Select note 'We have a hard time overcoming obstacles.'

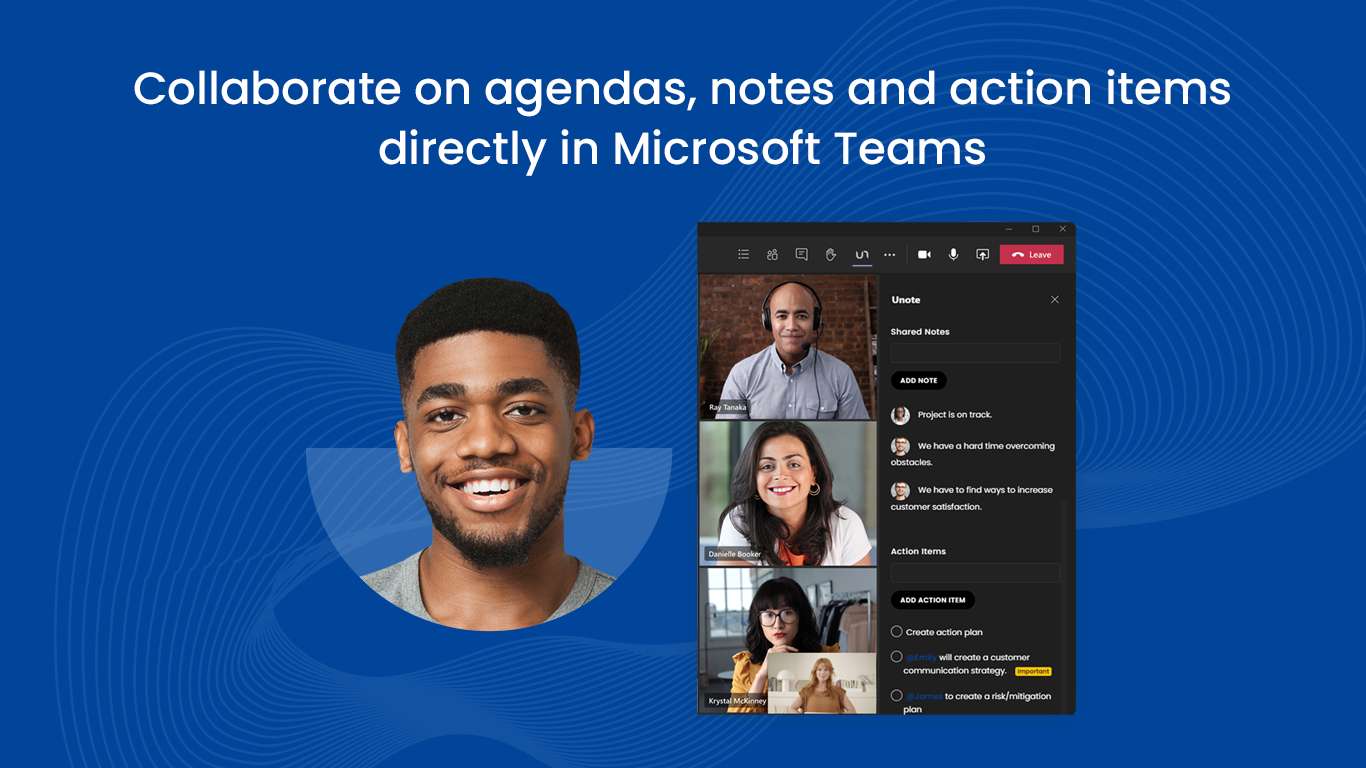point(973,454)
